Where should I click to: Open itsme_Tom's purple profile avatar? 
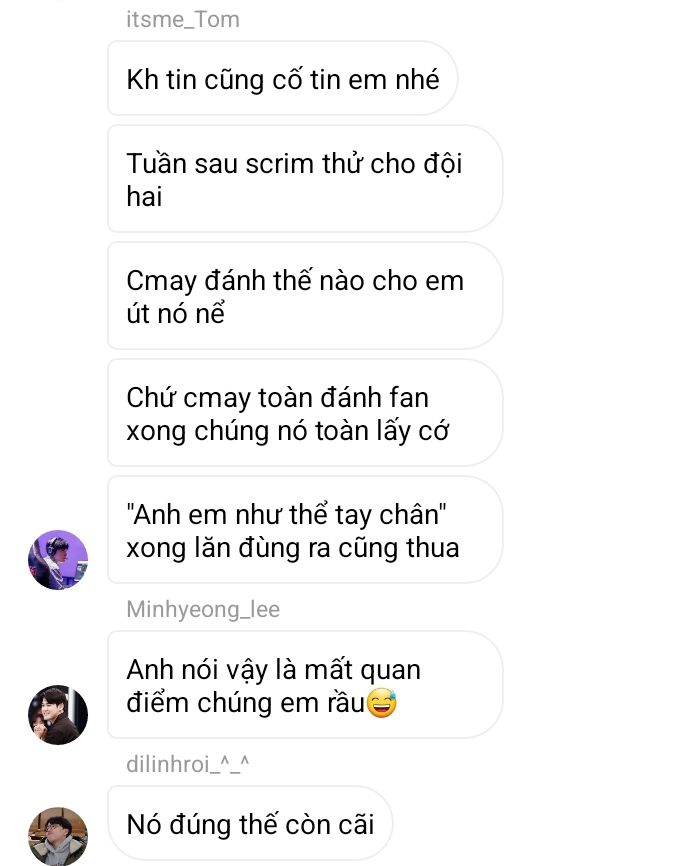(58, 559)
